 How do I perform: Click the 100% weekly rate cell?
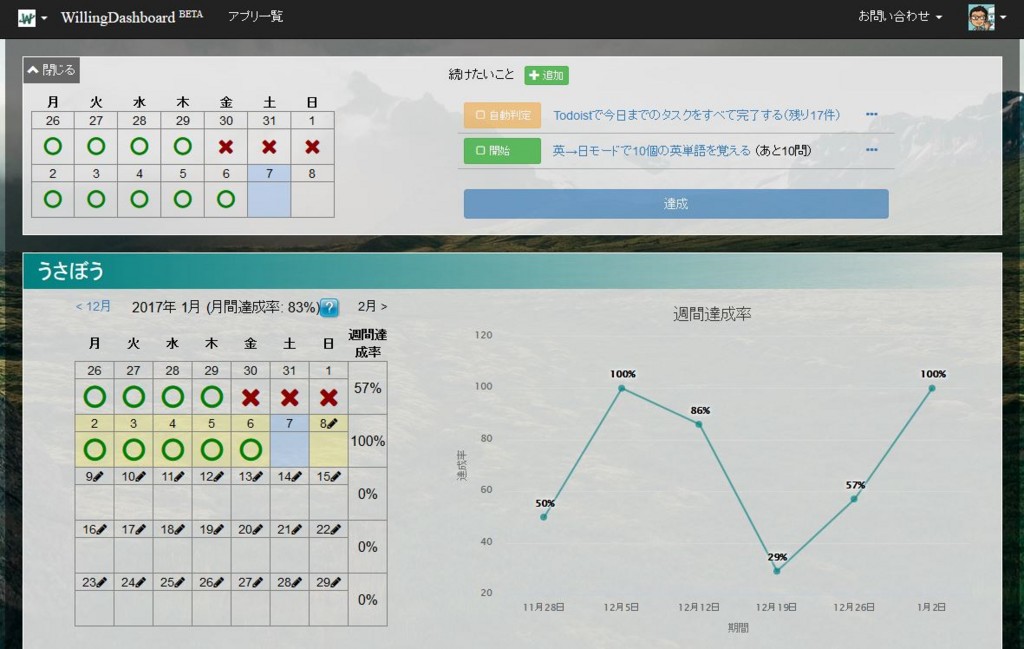pos(368,441)
